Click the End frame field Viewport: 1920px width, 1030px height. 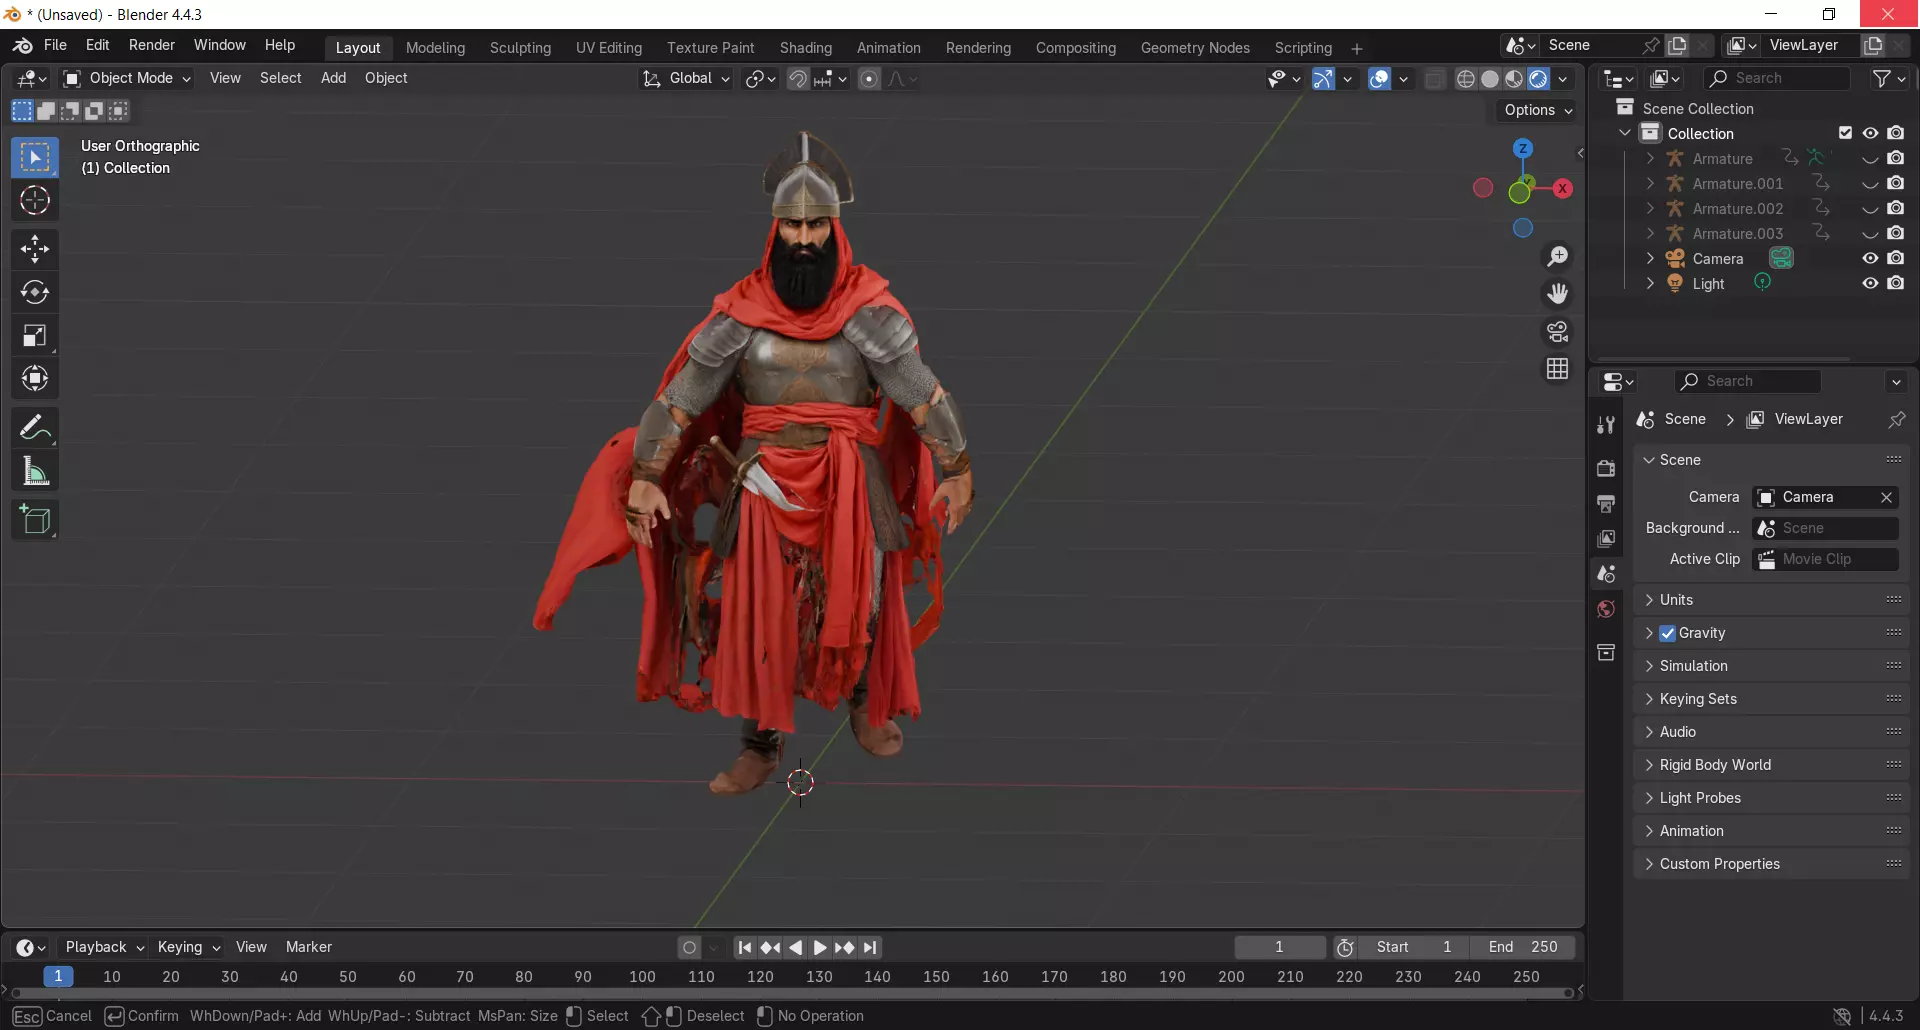1522,947
